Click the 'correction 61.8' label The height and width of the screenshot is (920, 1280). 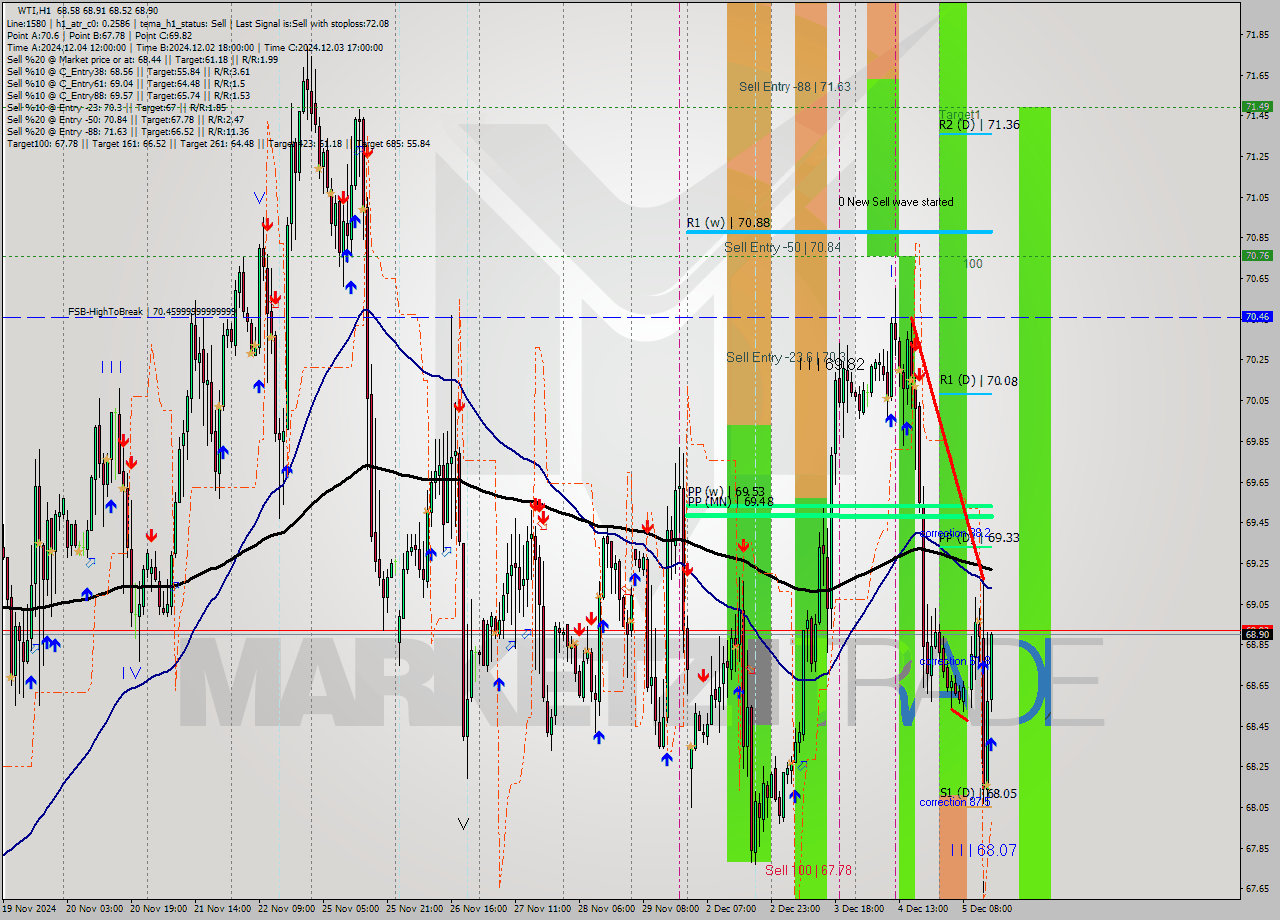click(954, 662)
